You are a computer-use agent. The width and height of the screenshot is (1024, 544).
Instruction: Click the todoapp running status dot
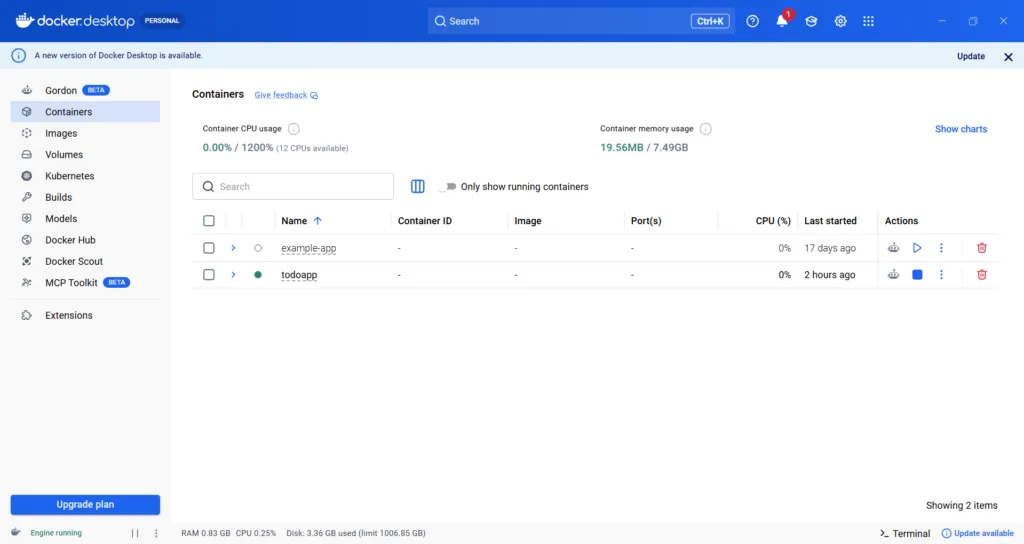click(258, 275)
